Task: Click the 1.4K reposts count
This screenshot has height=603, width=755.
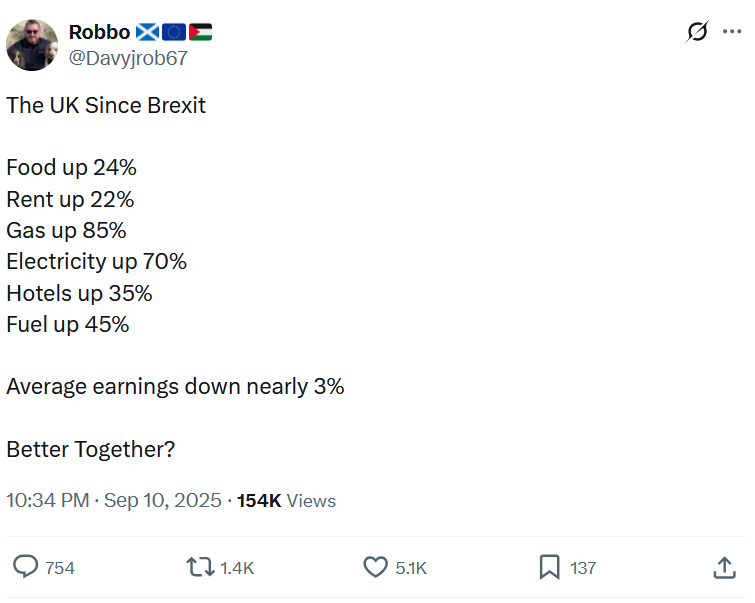Action: pos(237,568)
